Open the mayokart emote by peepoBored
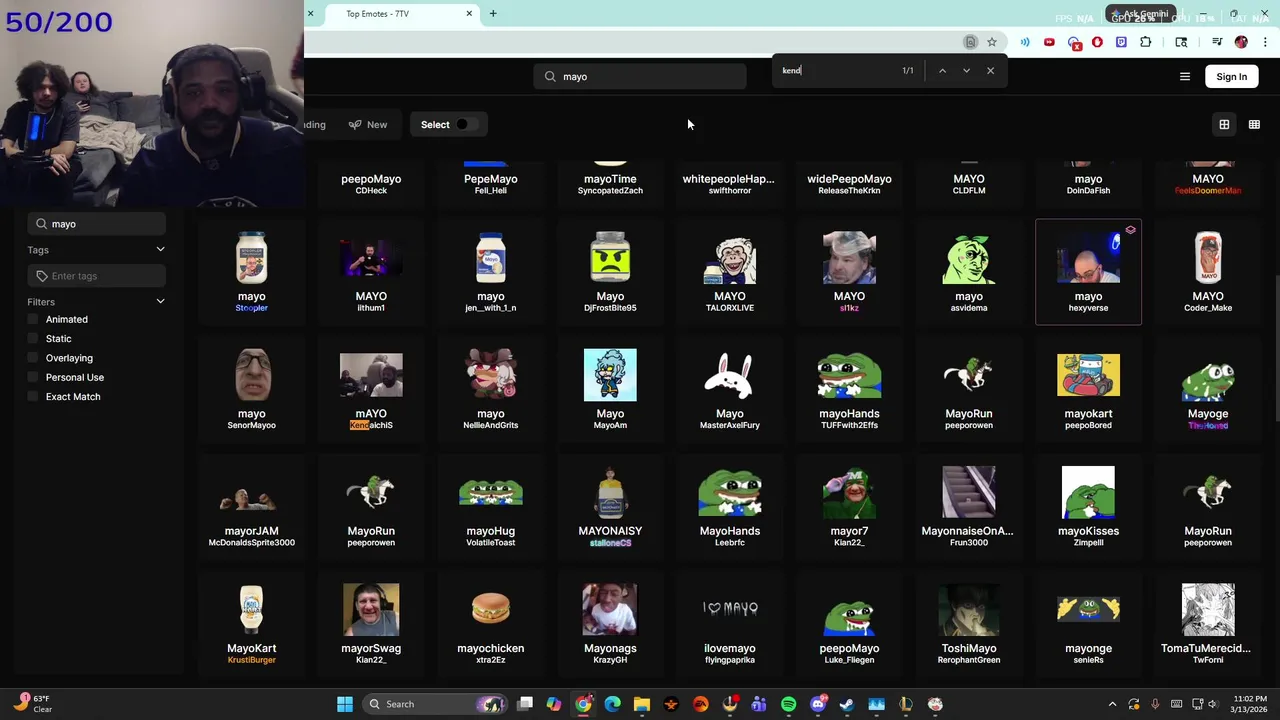Image resolution: width=1280 pixels, height=720 pixels. (1088, 389)
